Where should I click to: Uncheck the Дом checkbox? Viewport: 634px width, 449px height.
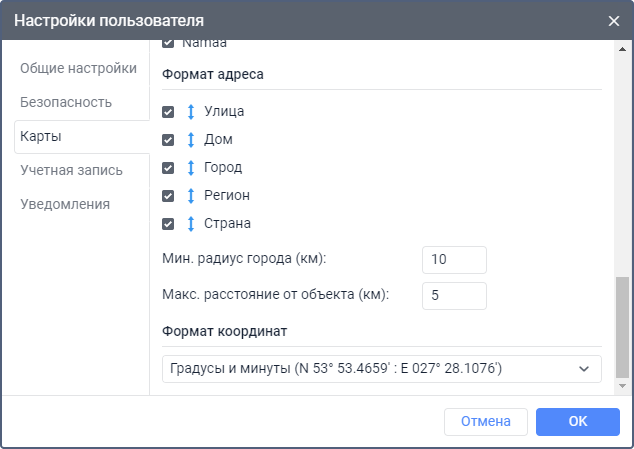[168, 140]
